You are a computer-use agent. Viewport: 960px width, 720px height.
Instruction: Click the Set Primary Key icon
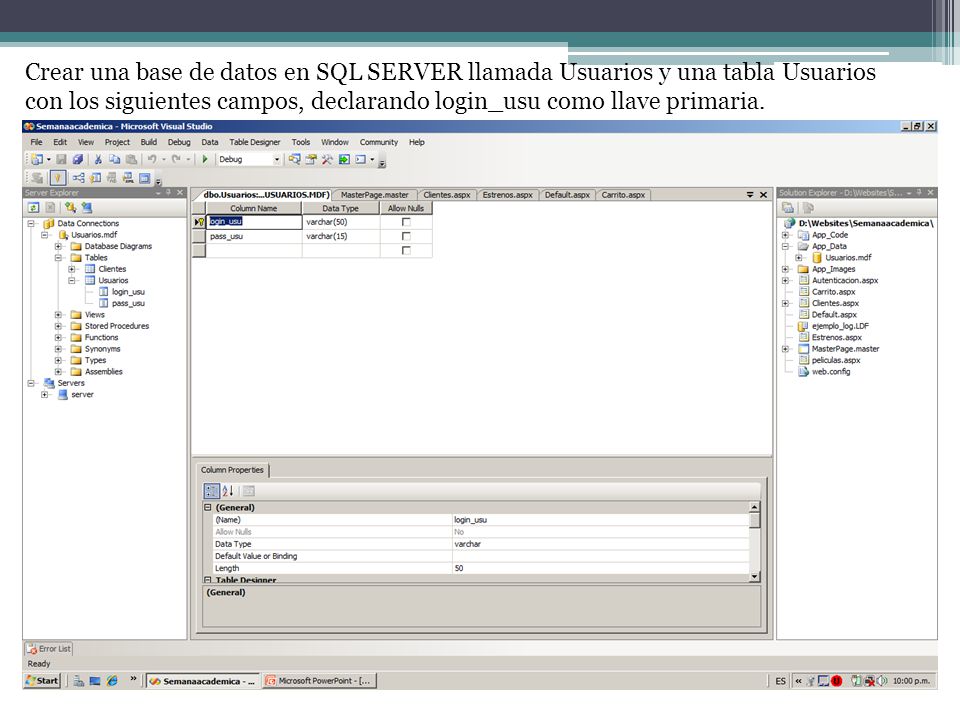[58, 178]
